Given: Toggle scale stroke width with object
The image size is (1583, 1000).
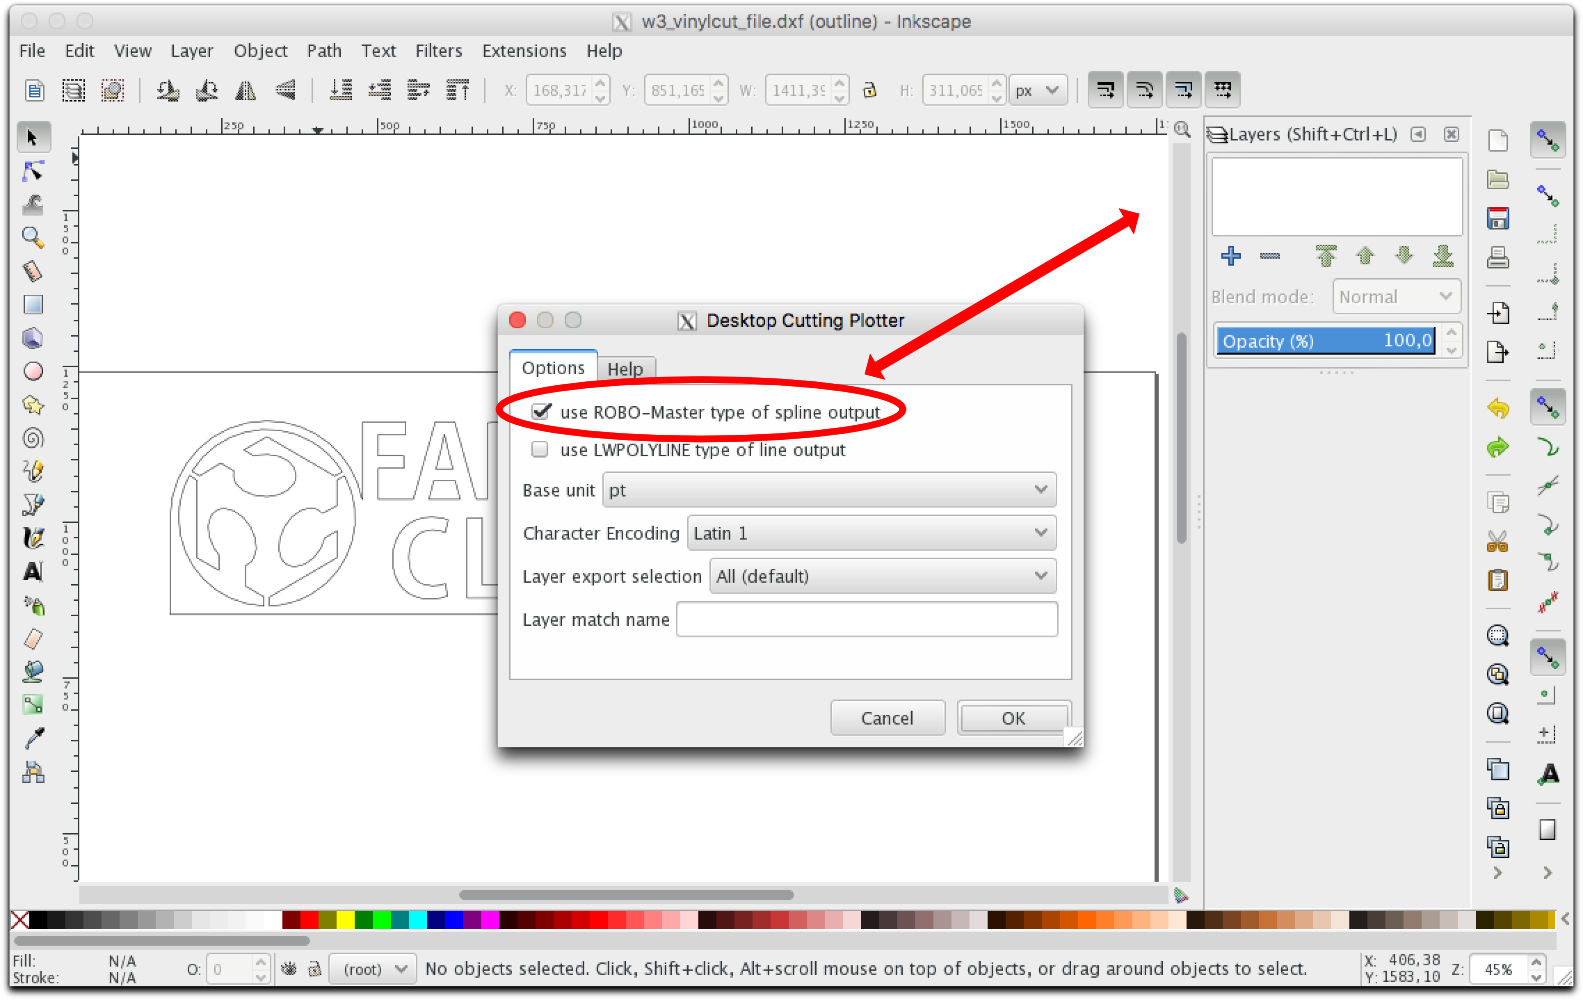Looking at the screenshot, I should [x=1105, y=91].
